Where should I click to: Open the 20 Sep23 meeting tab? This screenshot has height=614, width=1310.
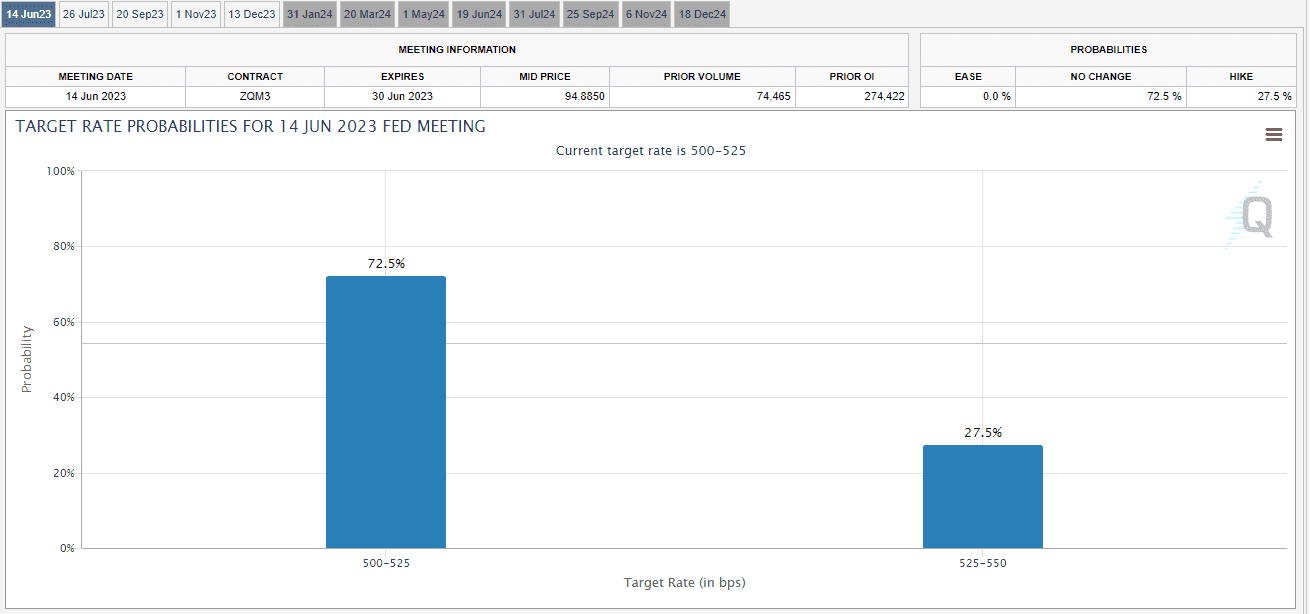[140, 14]
